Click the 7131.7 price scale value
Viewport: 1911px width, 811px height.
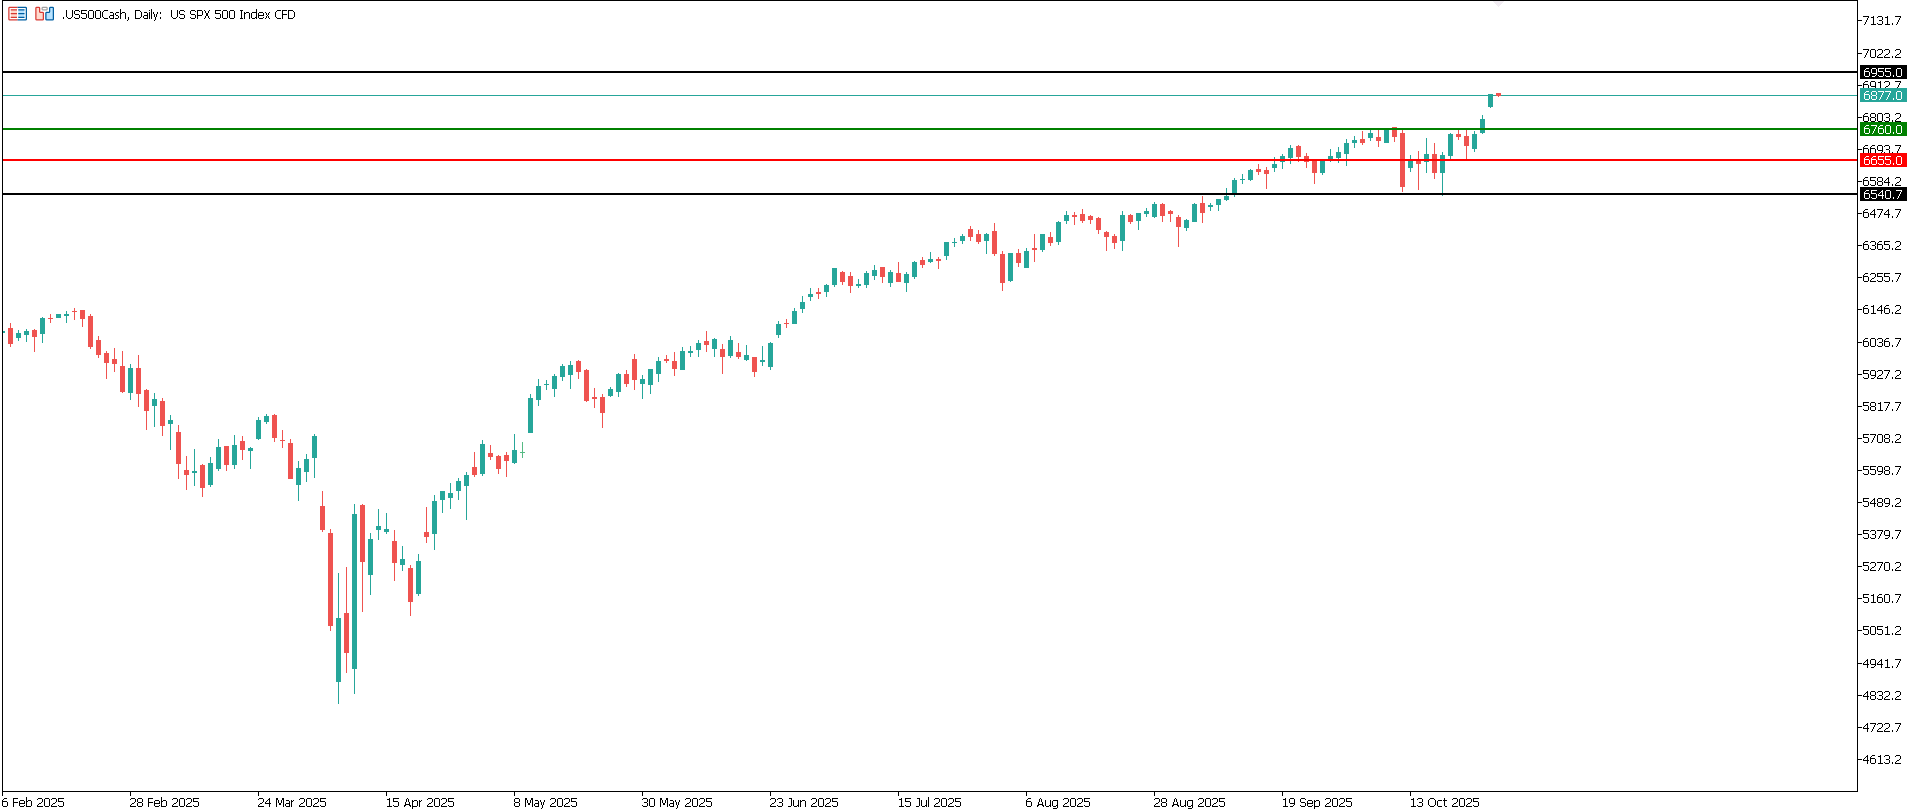(1881, 21)
